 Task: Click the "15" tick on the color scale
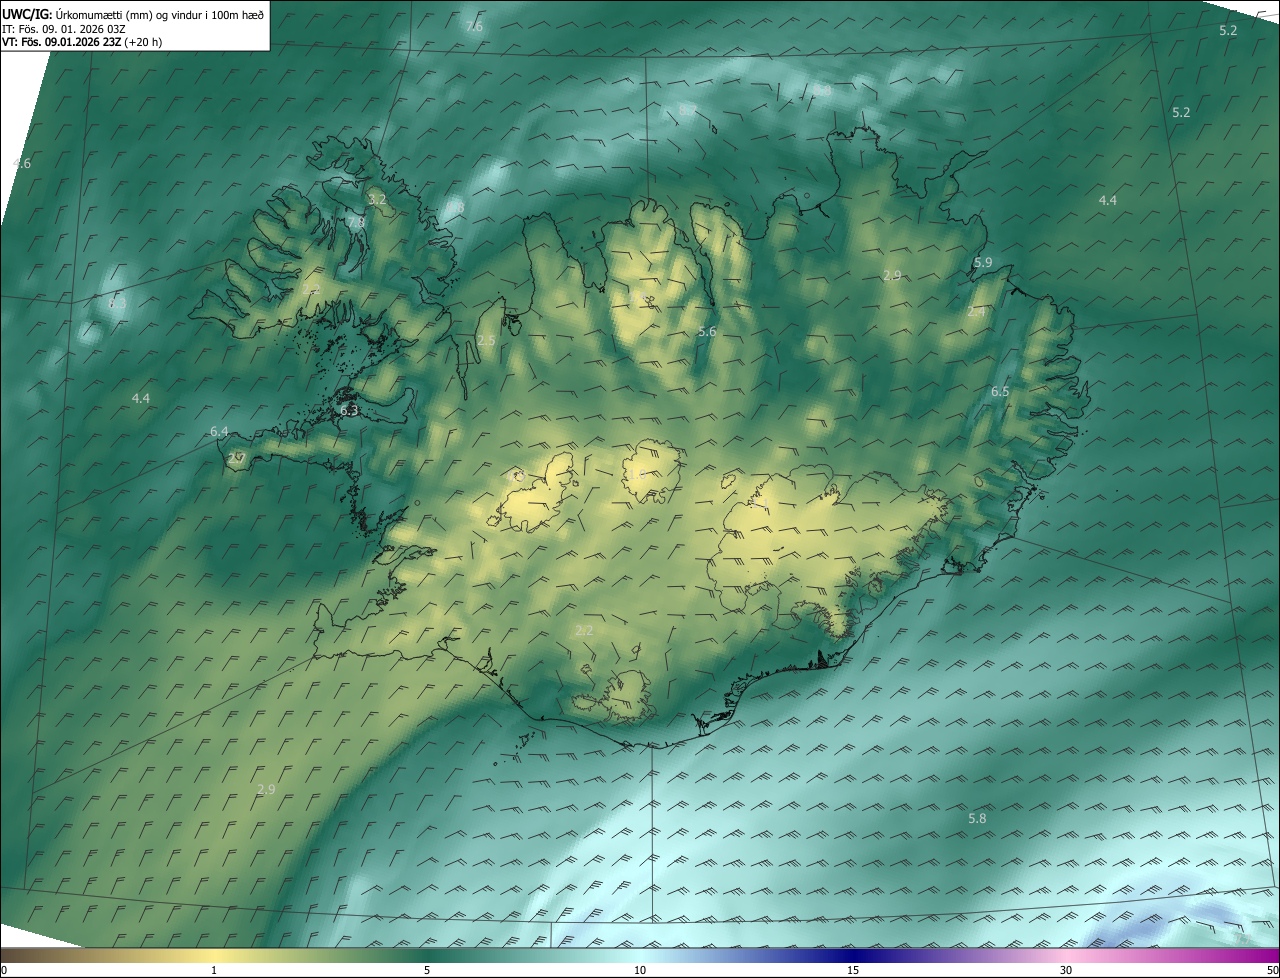point(853,970)
